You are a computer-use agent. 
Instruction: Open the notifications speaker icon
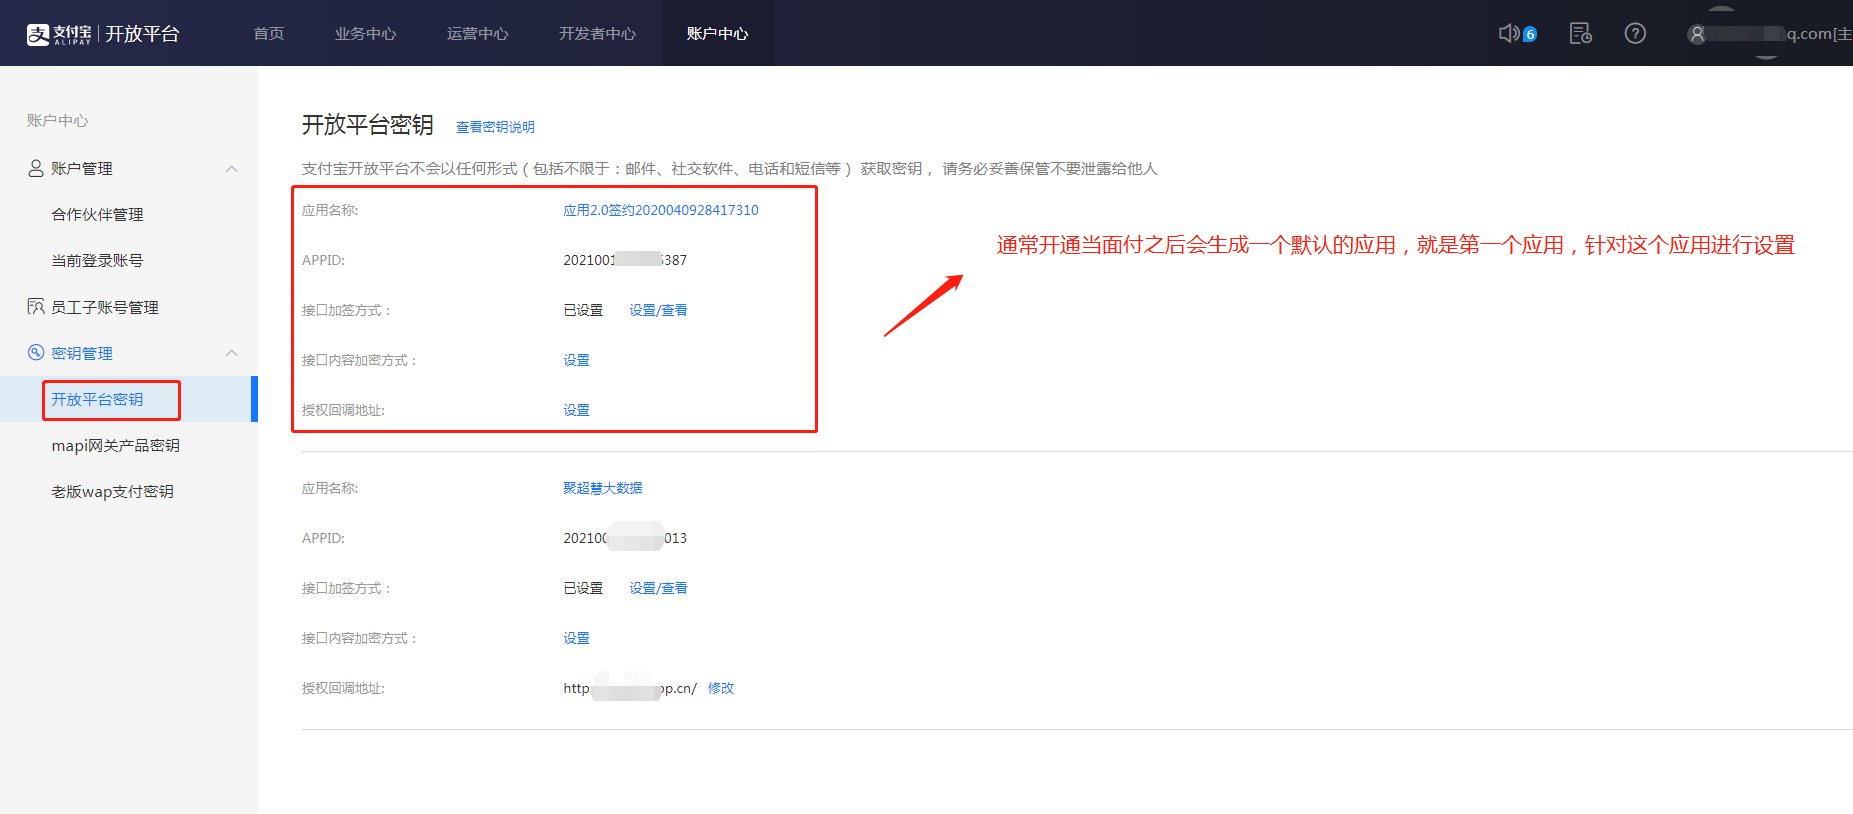coord(1509,34)
